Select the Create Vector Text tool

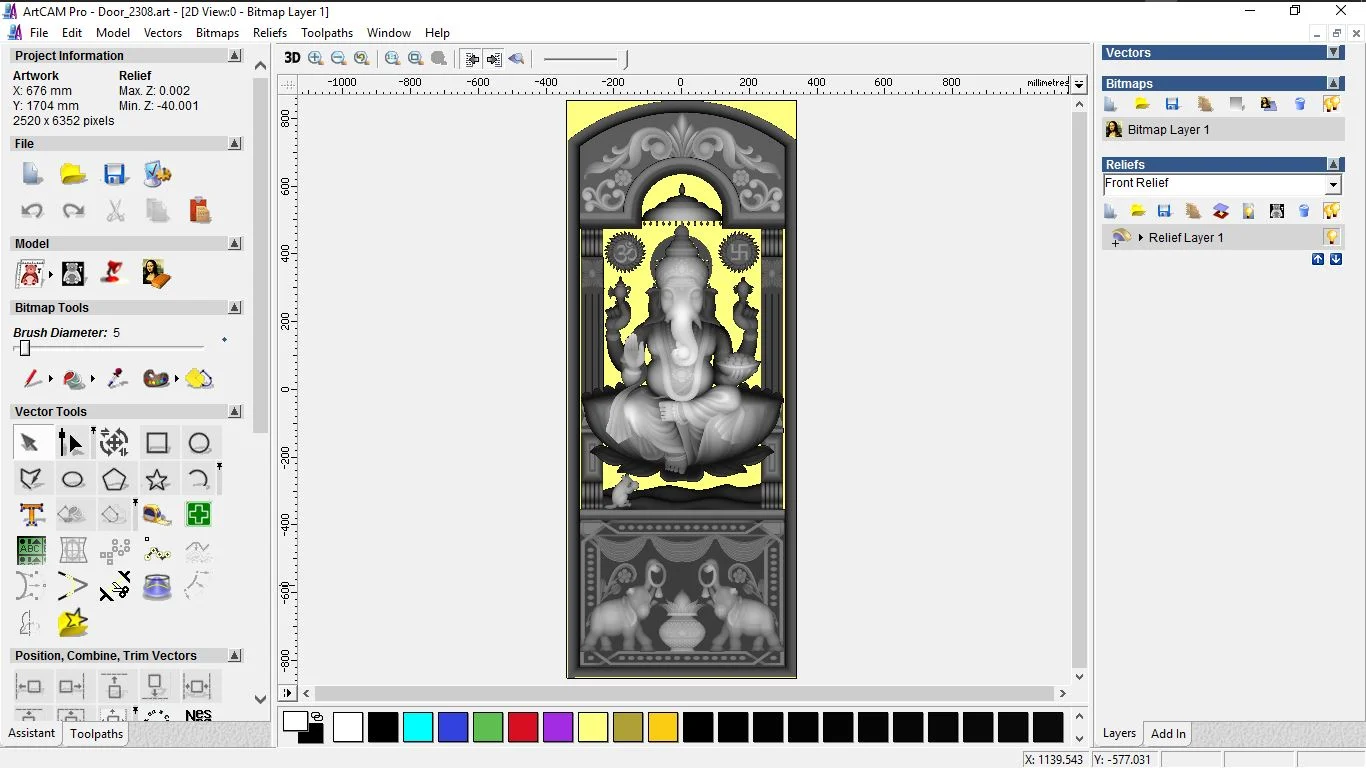[x=31, y=515]
